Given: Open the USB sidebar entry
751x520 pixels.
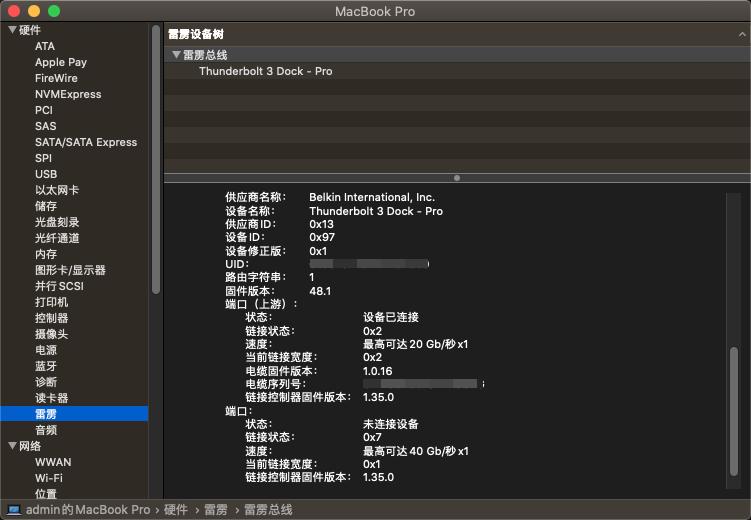Looking at the screenshot, I should [x=46, y=174].
